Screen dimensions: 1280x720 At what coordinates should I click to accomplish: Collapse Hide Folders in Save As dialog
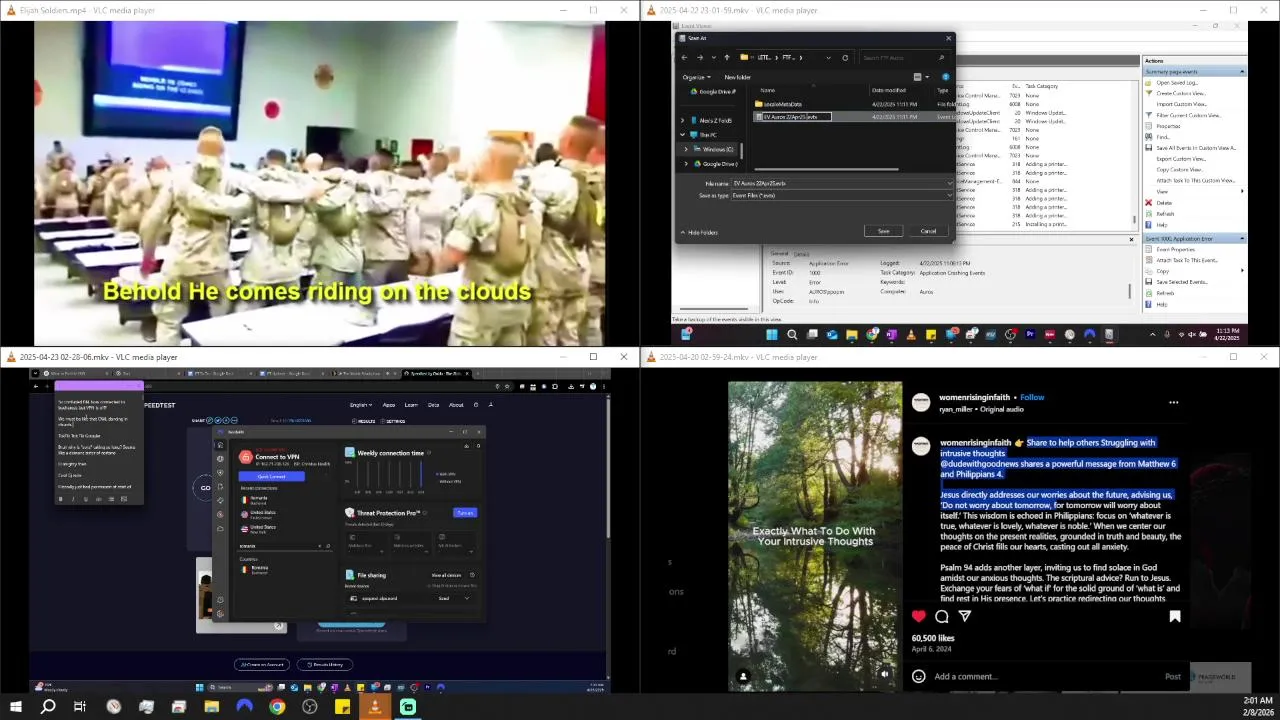699,232
